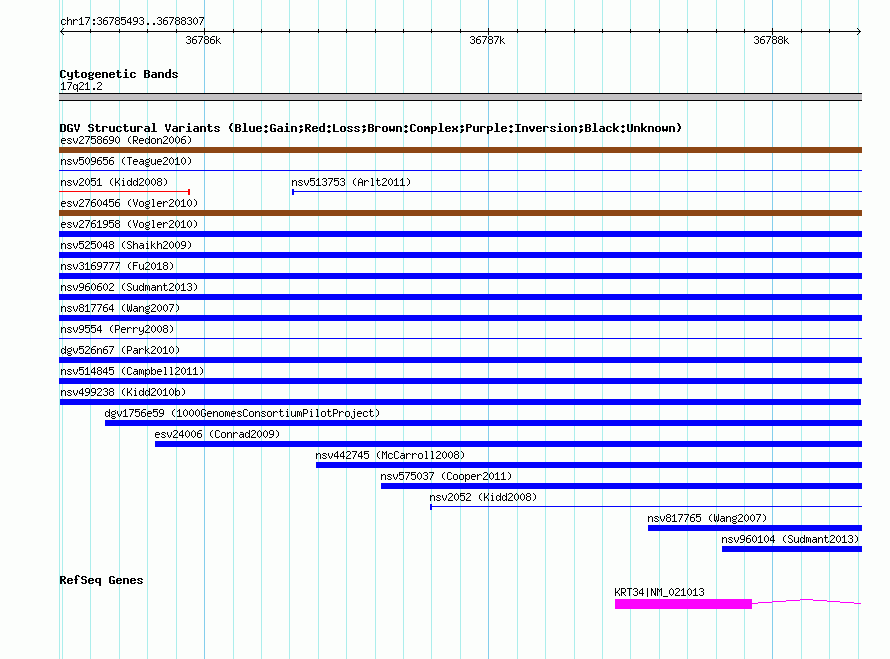Select the nsv960104 (Sudmant2013) blue bar
The image size is (890, 659).
[x=790, y=549]
